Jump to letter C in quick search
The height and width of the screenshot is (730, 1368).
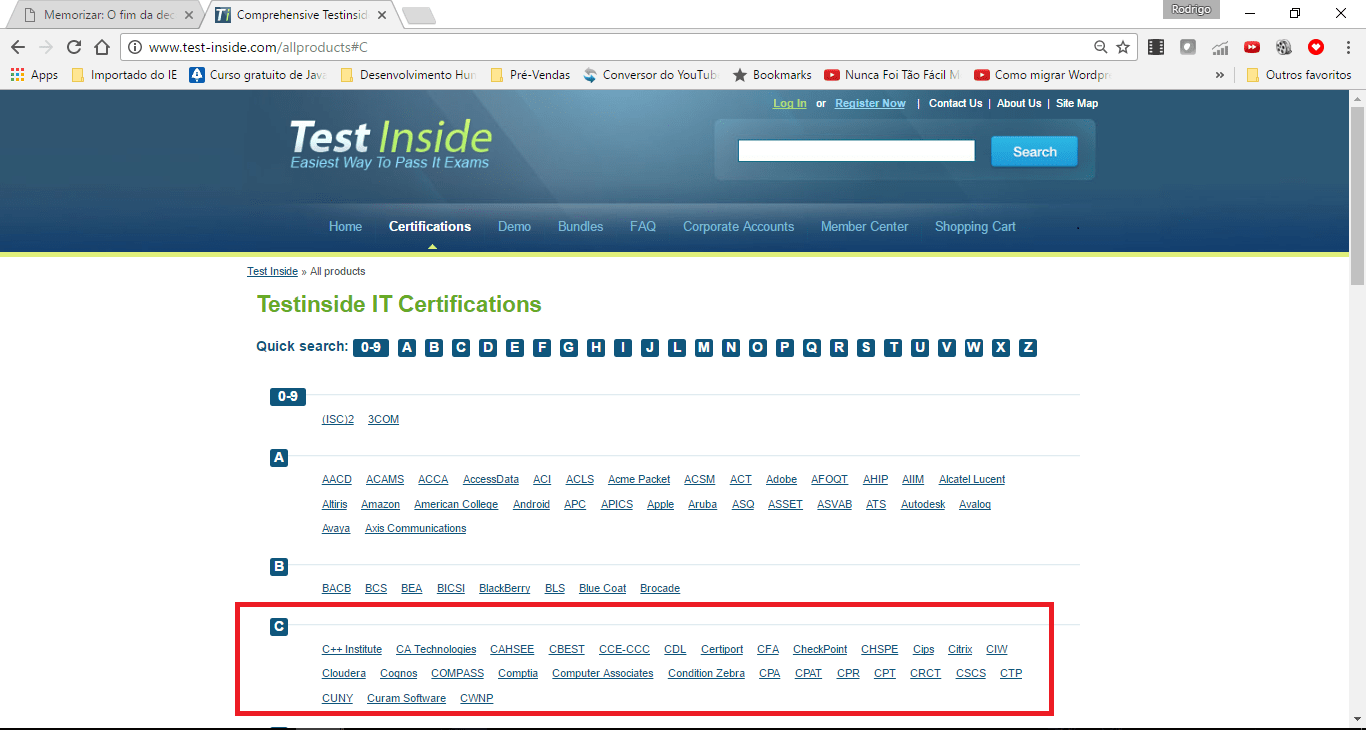461,347
